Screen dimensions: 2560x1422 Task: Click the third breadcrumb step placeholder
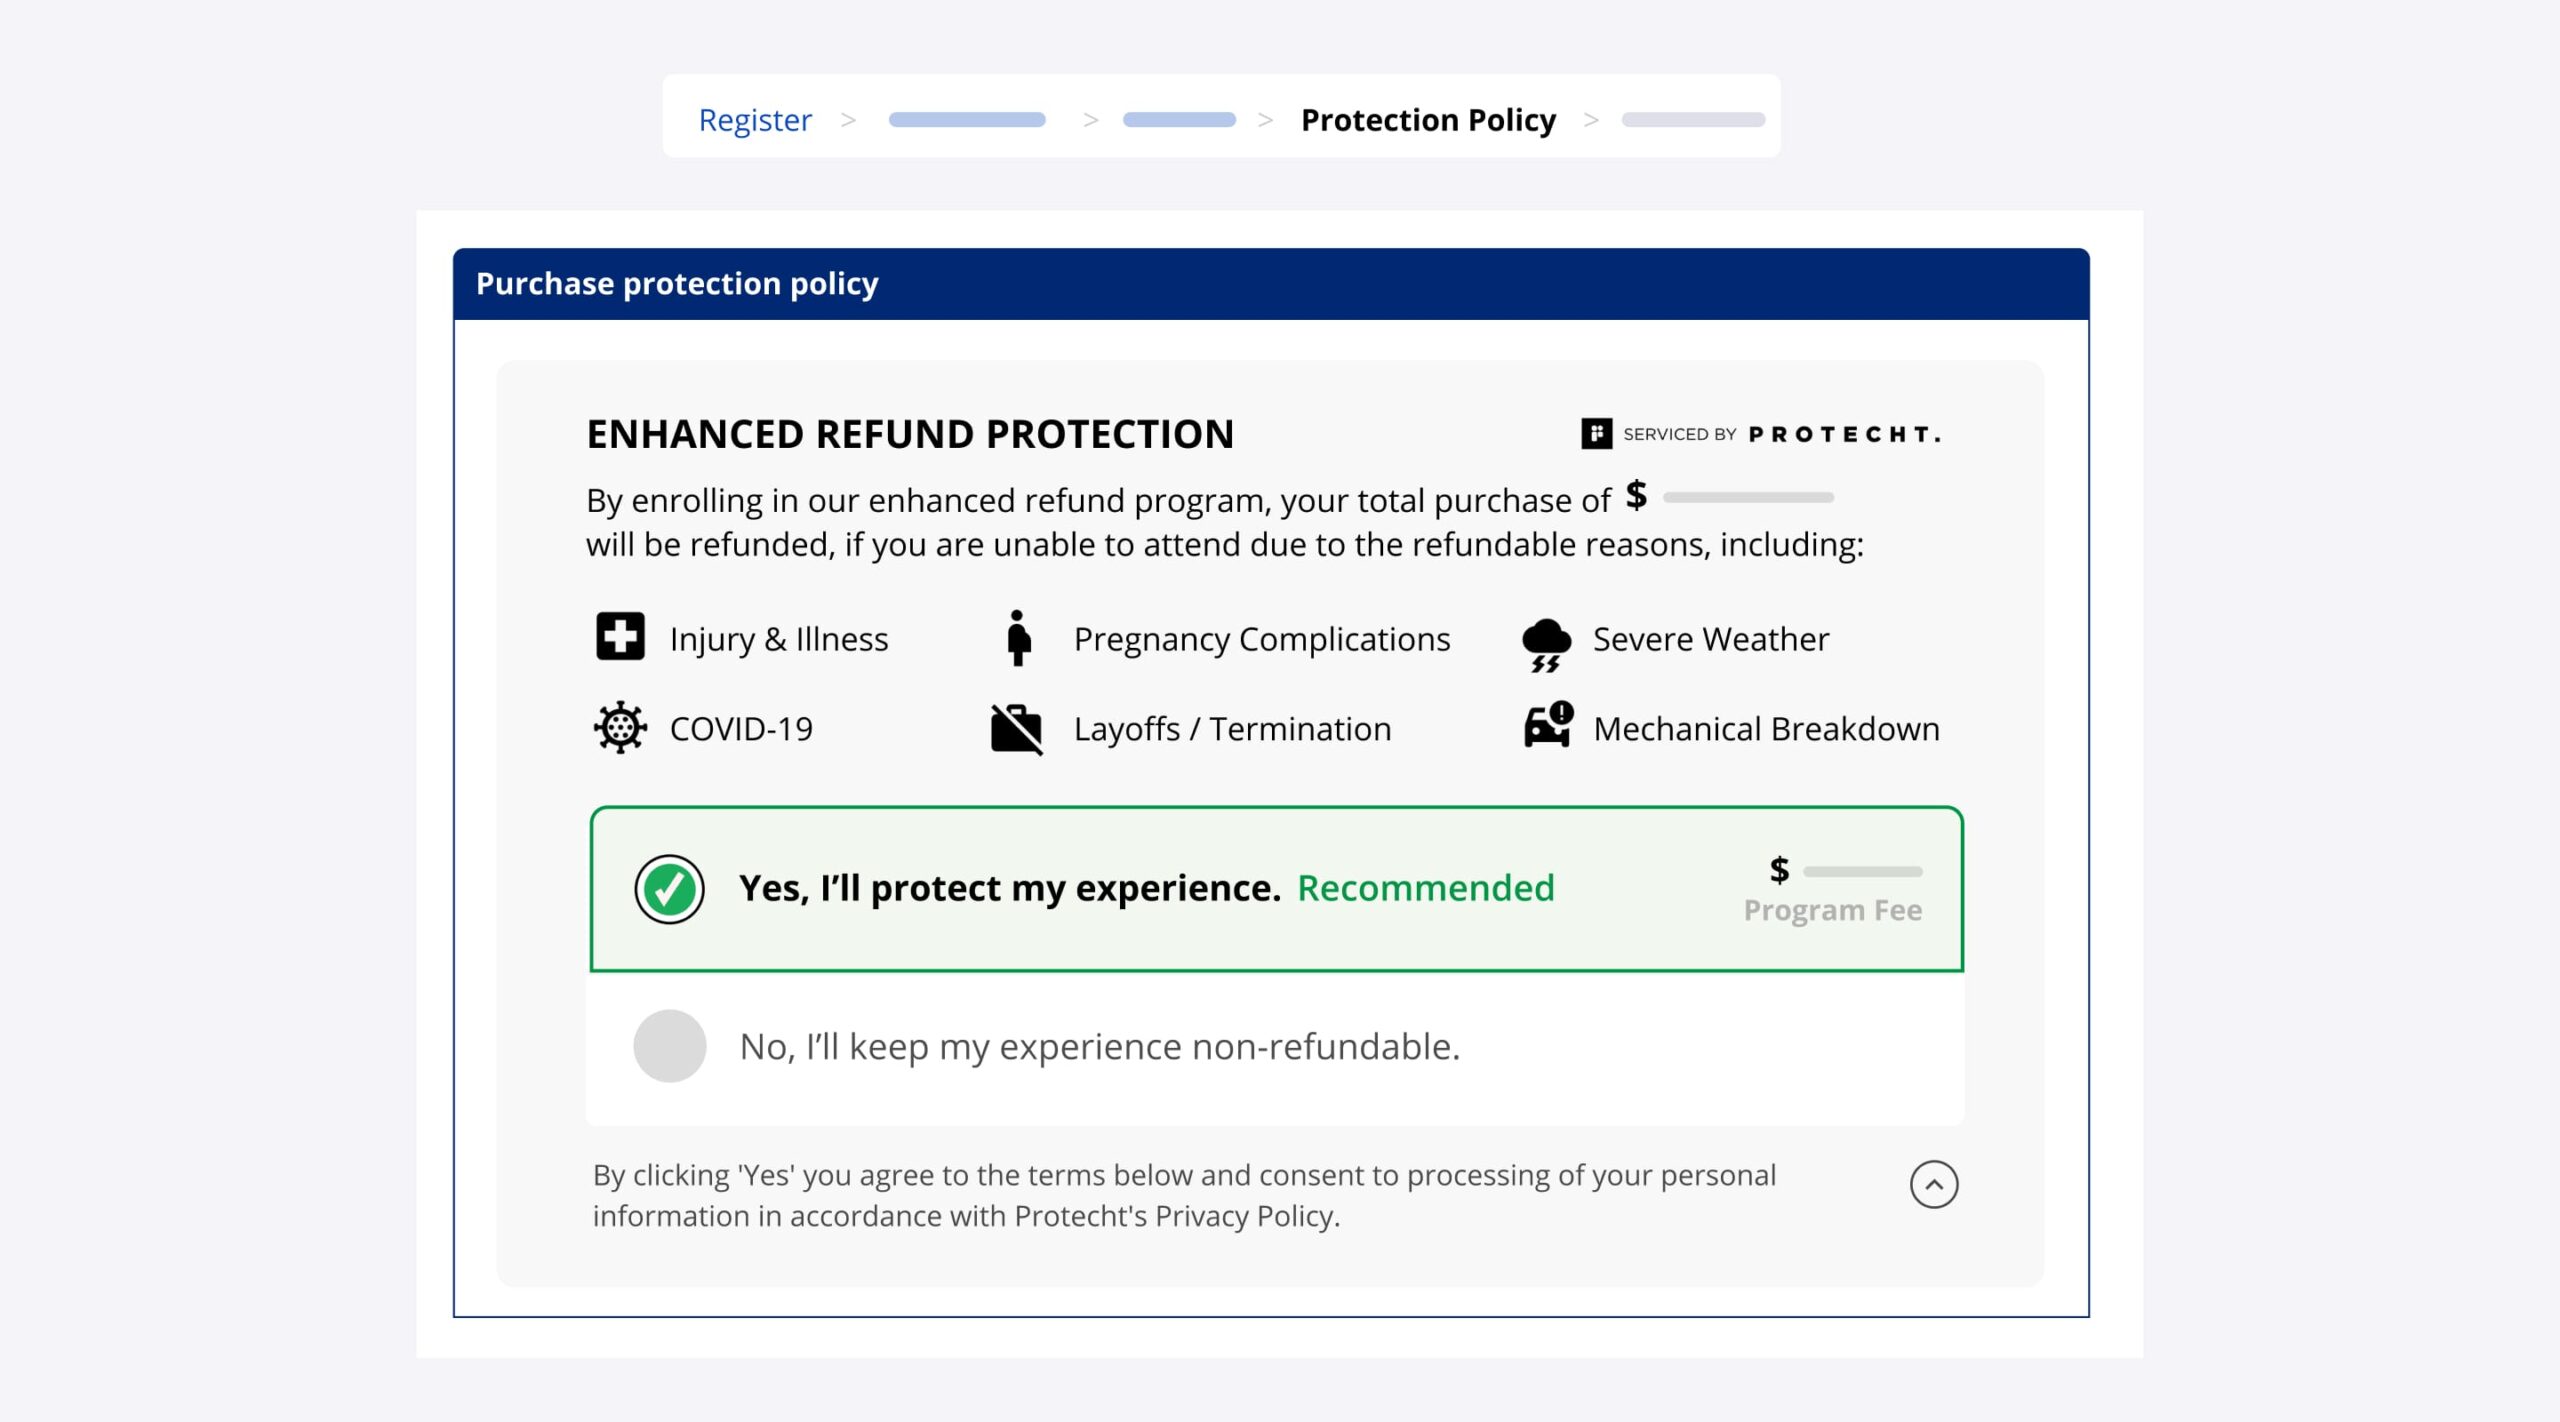click(1179, 120)
